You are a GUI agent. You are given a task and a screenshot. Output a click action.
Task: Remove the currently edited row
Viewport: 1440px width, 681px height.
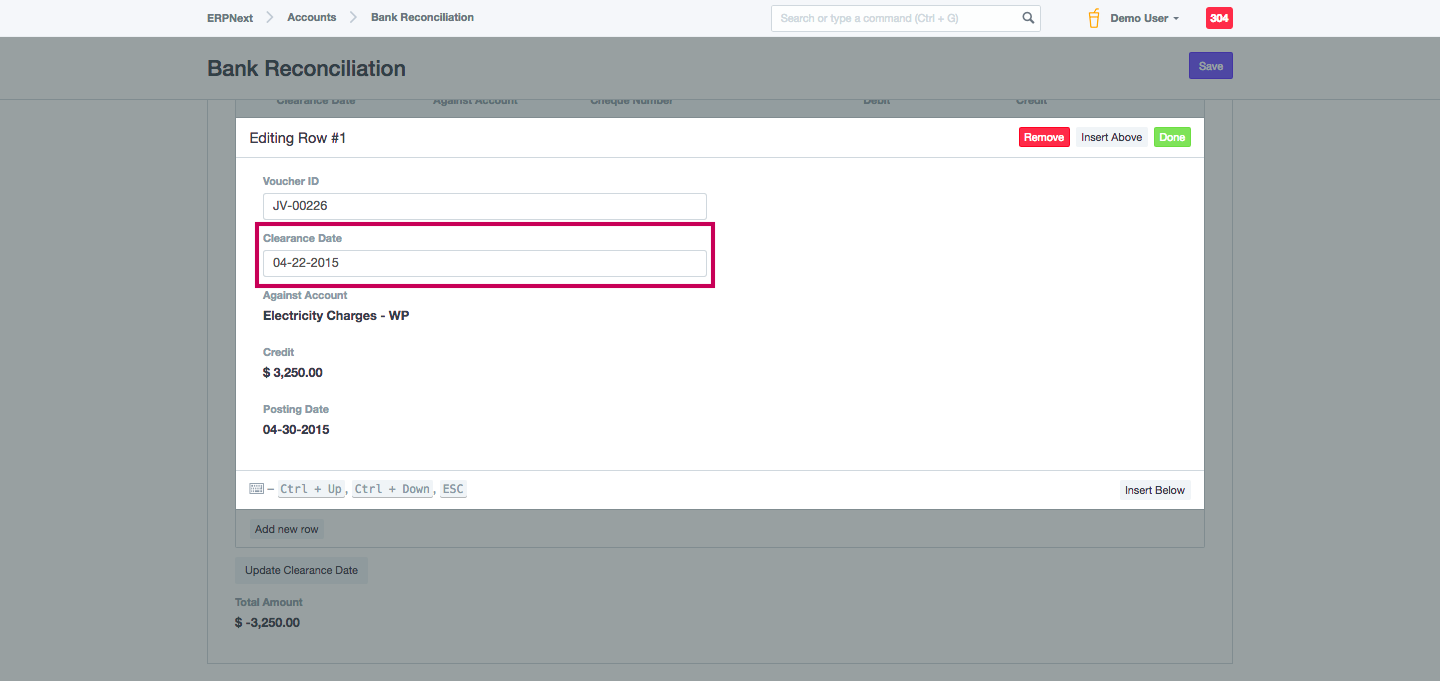tap(1043, 137)
